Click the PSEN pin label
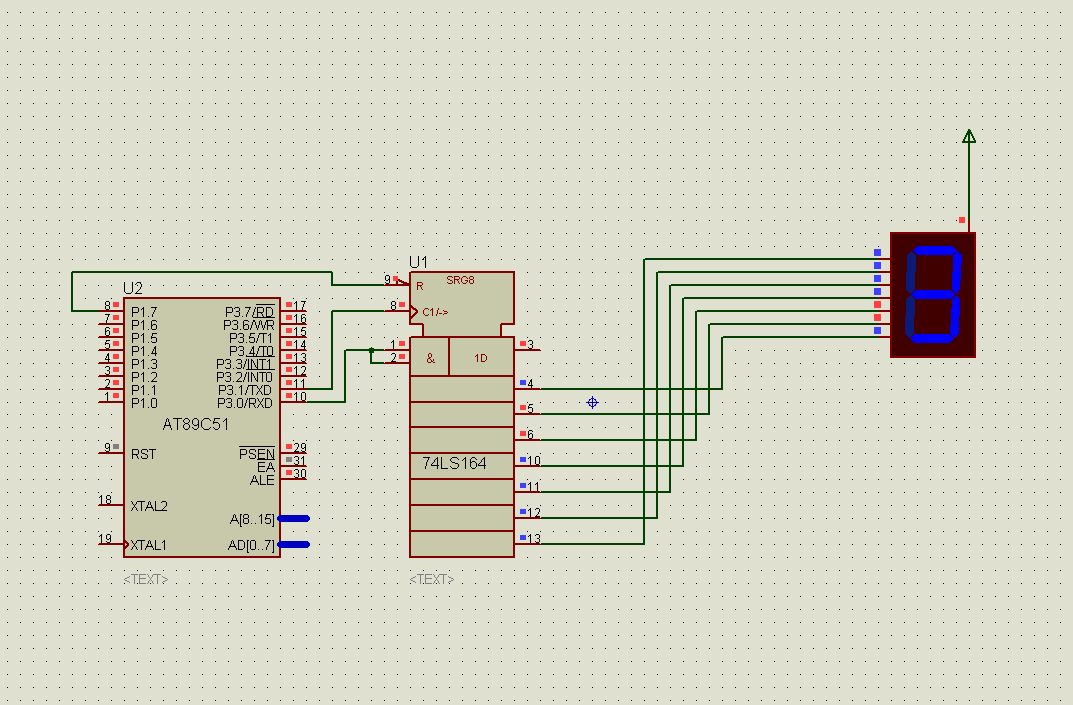Screen dimensions: 1073x705 [x=257, y=454]
